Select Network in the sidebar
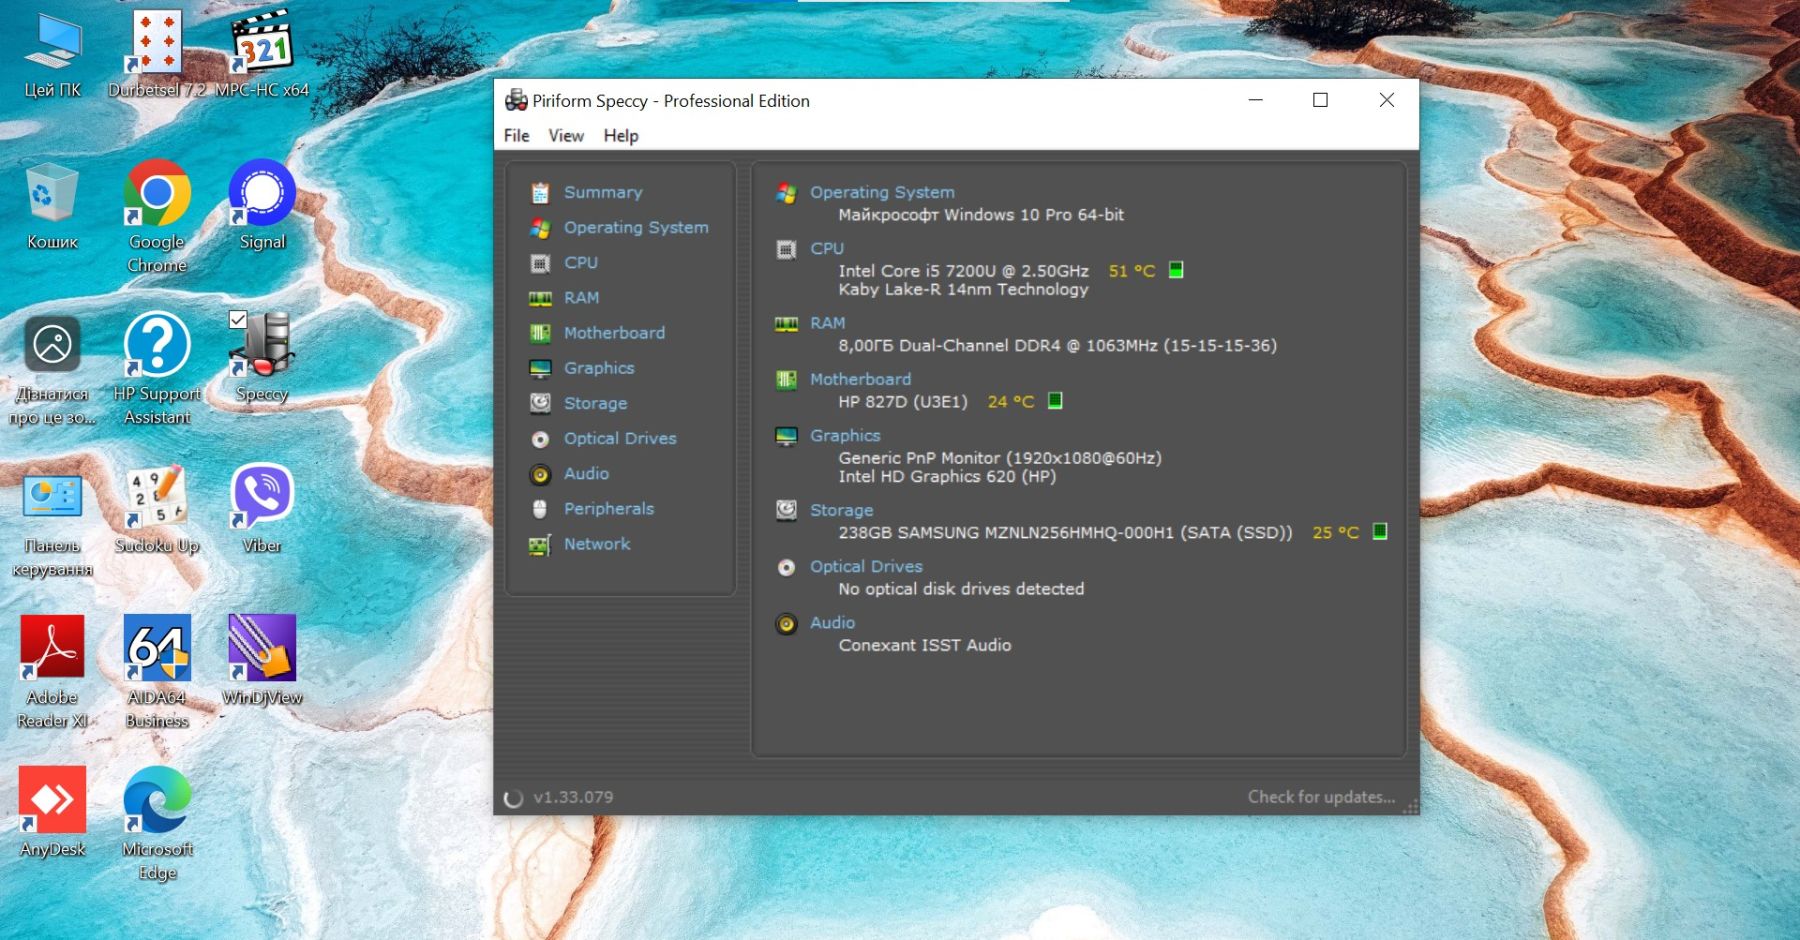Viewport: 1800px width, 940px height. [x=596, y=544]
